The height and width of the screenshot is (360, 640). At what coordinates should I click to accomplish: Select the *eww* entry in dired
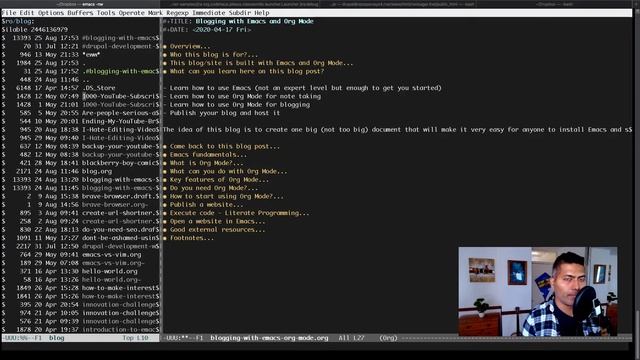[91, 54]
